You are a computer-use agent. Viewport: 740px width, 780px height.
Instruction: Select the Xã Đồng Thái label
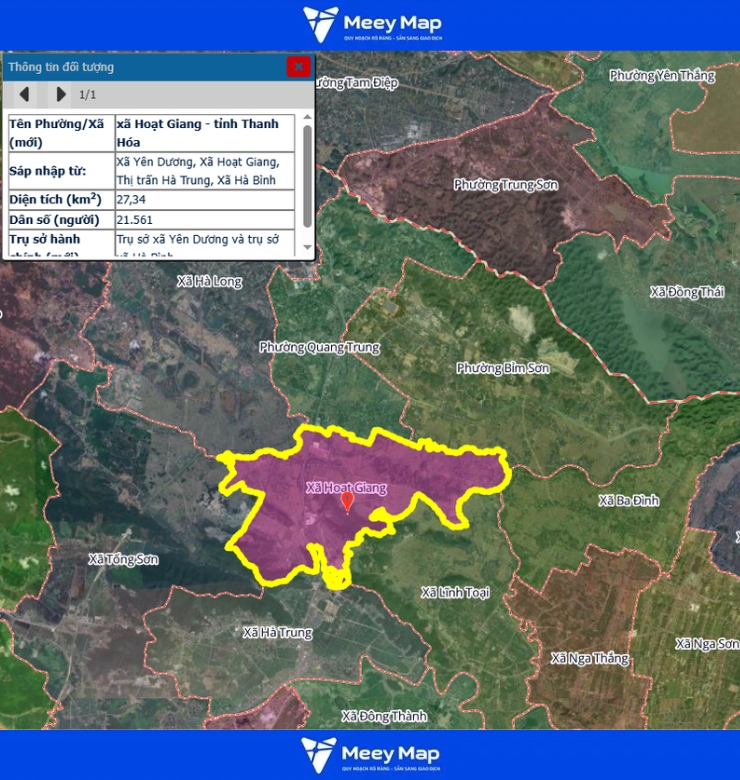tap(686, 292)
